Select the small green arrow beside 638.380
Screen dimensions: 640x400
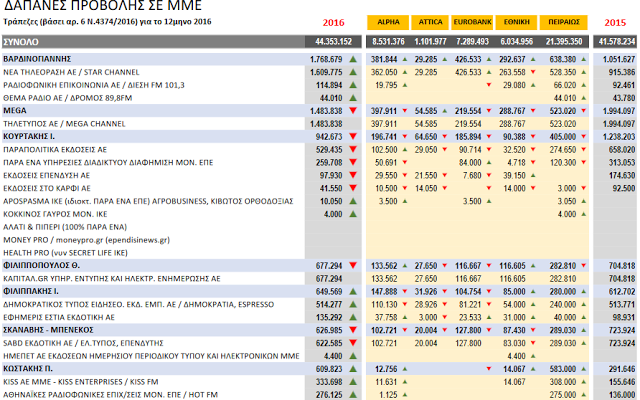point(584,59)
